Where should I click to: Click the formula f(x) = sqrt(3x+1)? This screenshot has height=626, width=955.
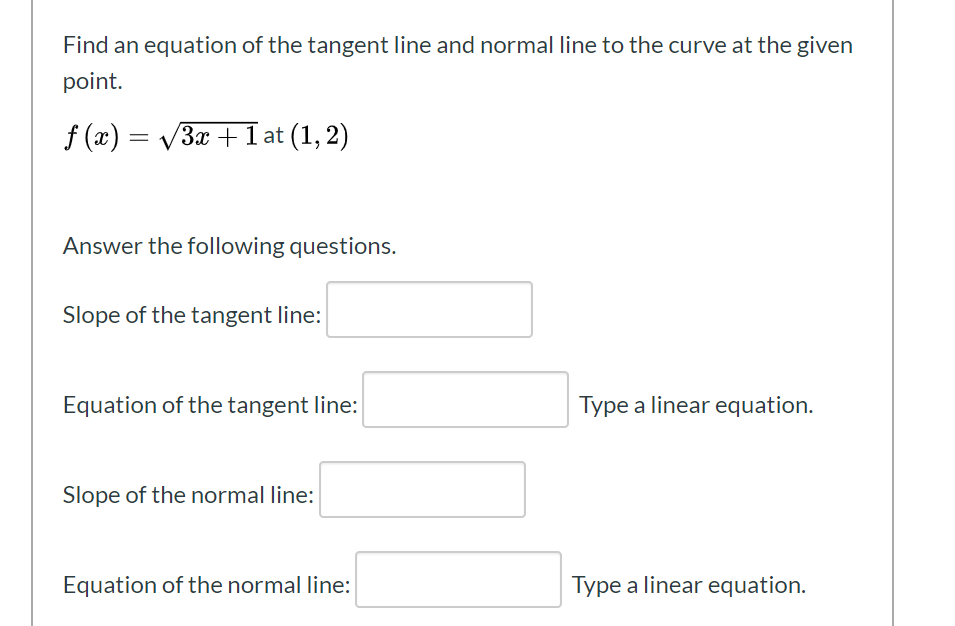click(x=160, y=134)
